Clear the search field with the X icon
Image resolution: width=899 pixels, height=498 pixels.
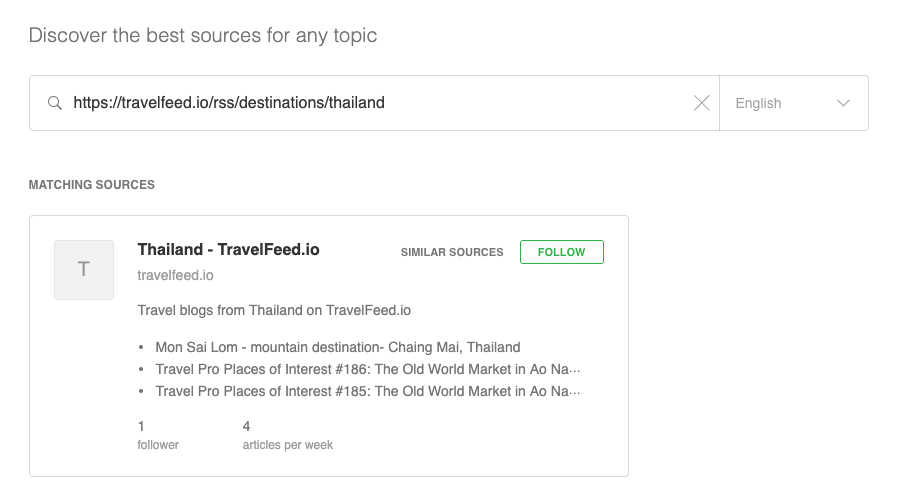coord(701,103)
